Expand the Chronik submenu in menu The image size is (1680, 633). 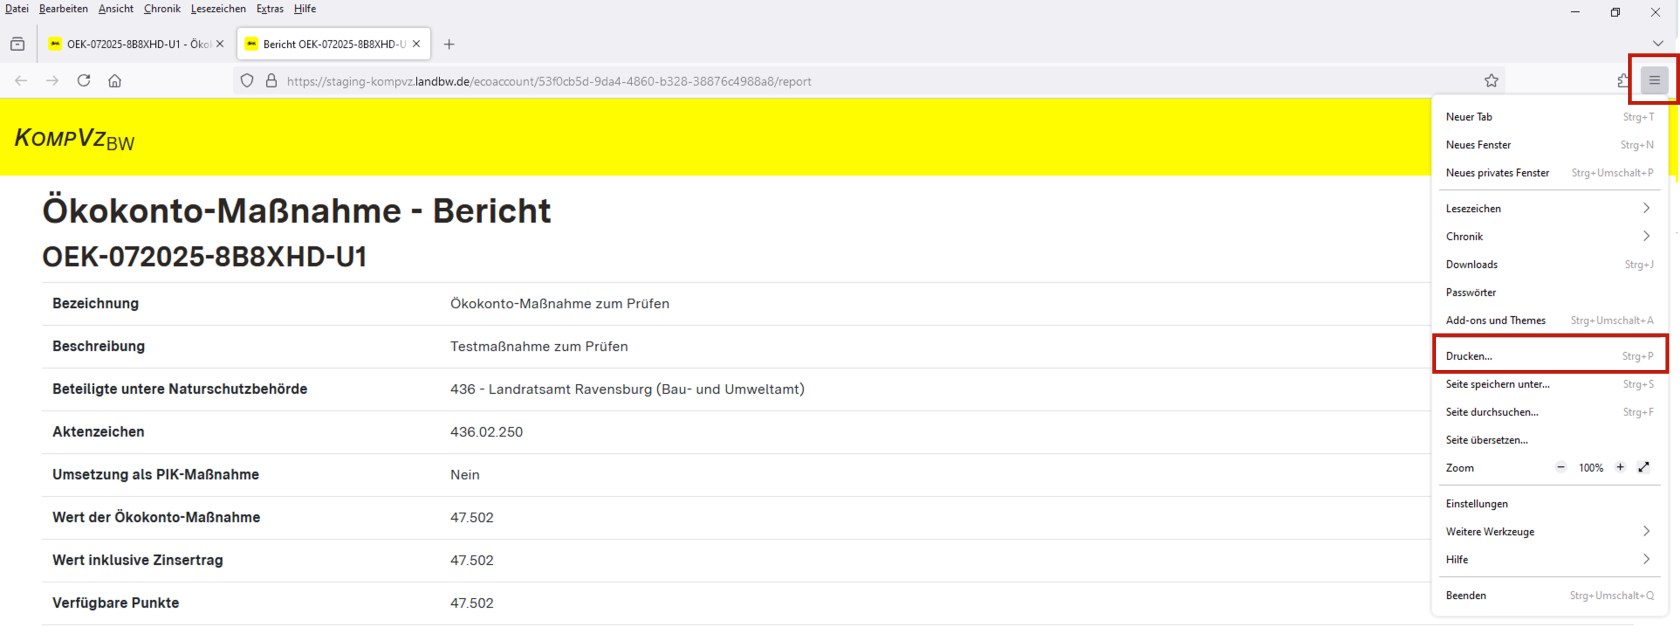coord(1547,236)
